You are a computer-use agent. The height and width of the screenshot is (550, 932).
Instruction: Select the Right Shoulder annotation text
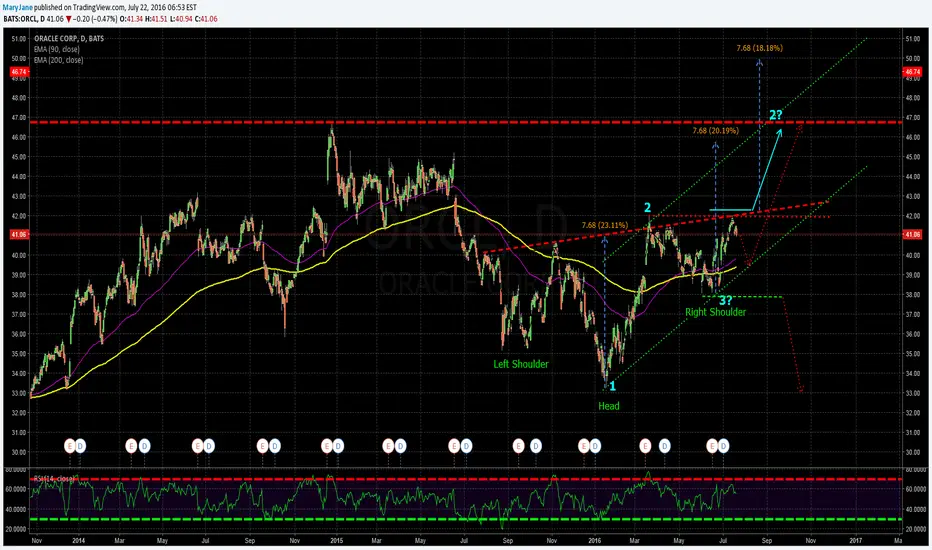tap(715, 312)
